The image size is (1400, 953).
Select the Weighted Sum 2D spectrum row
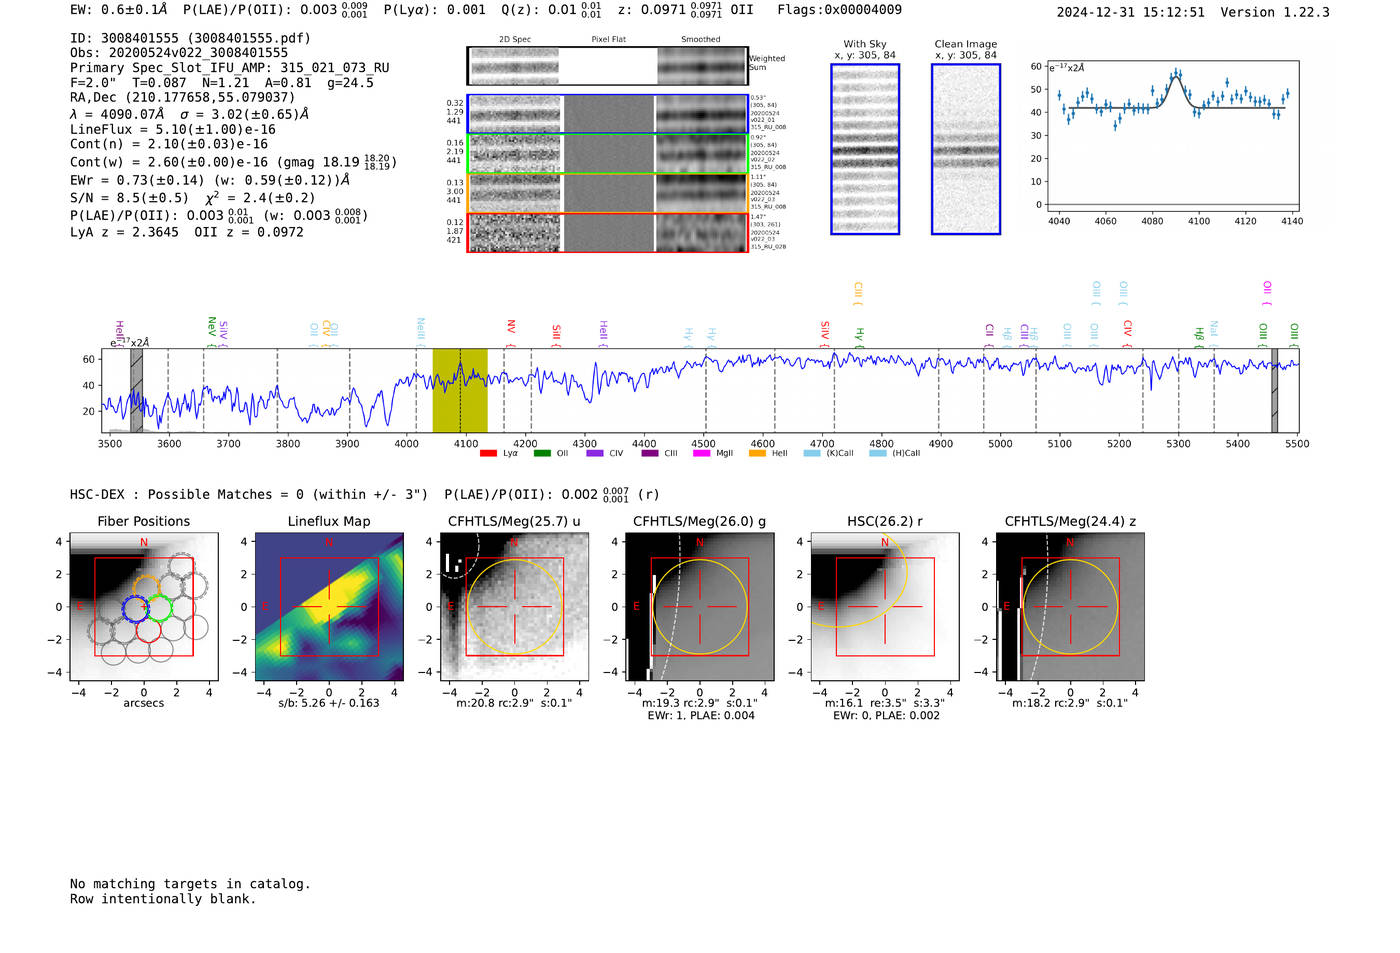tap(607, 66)
